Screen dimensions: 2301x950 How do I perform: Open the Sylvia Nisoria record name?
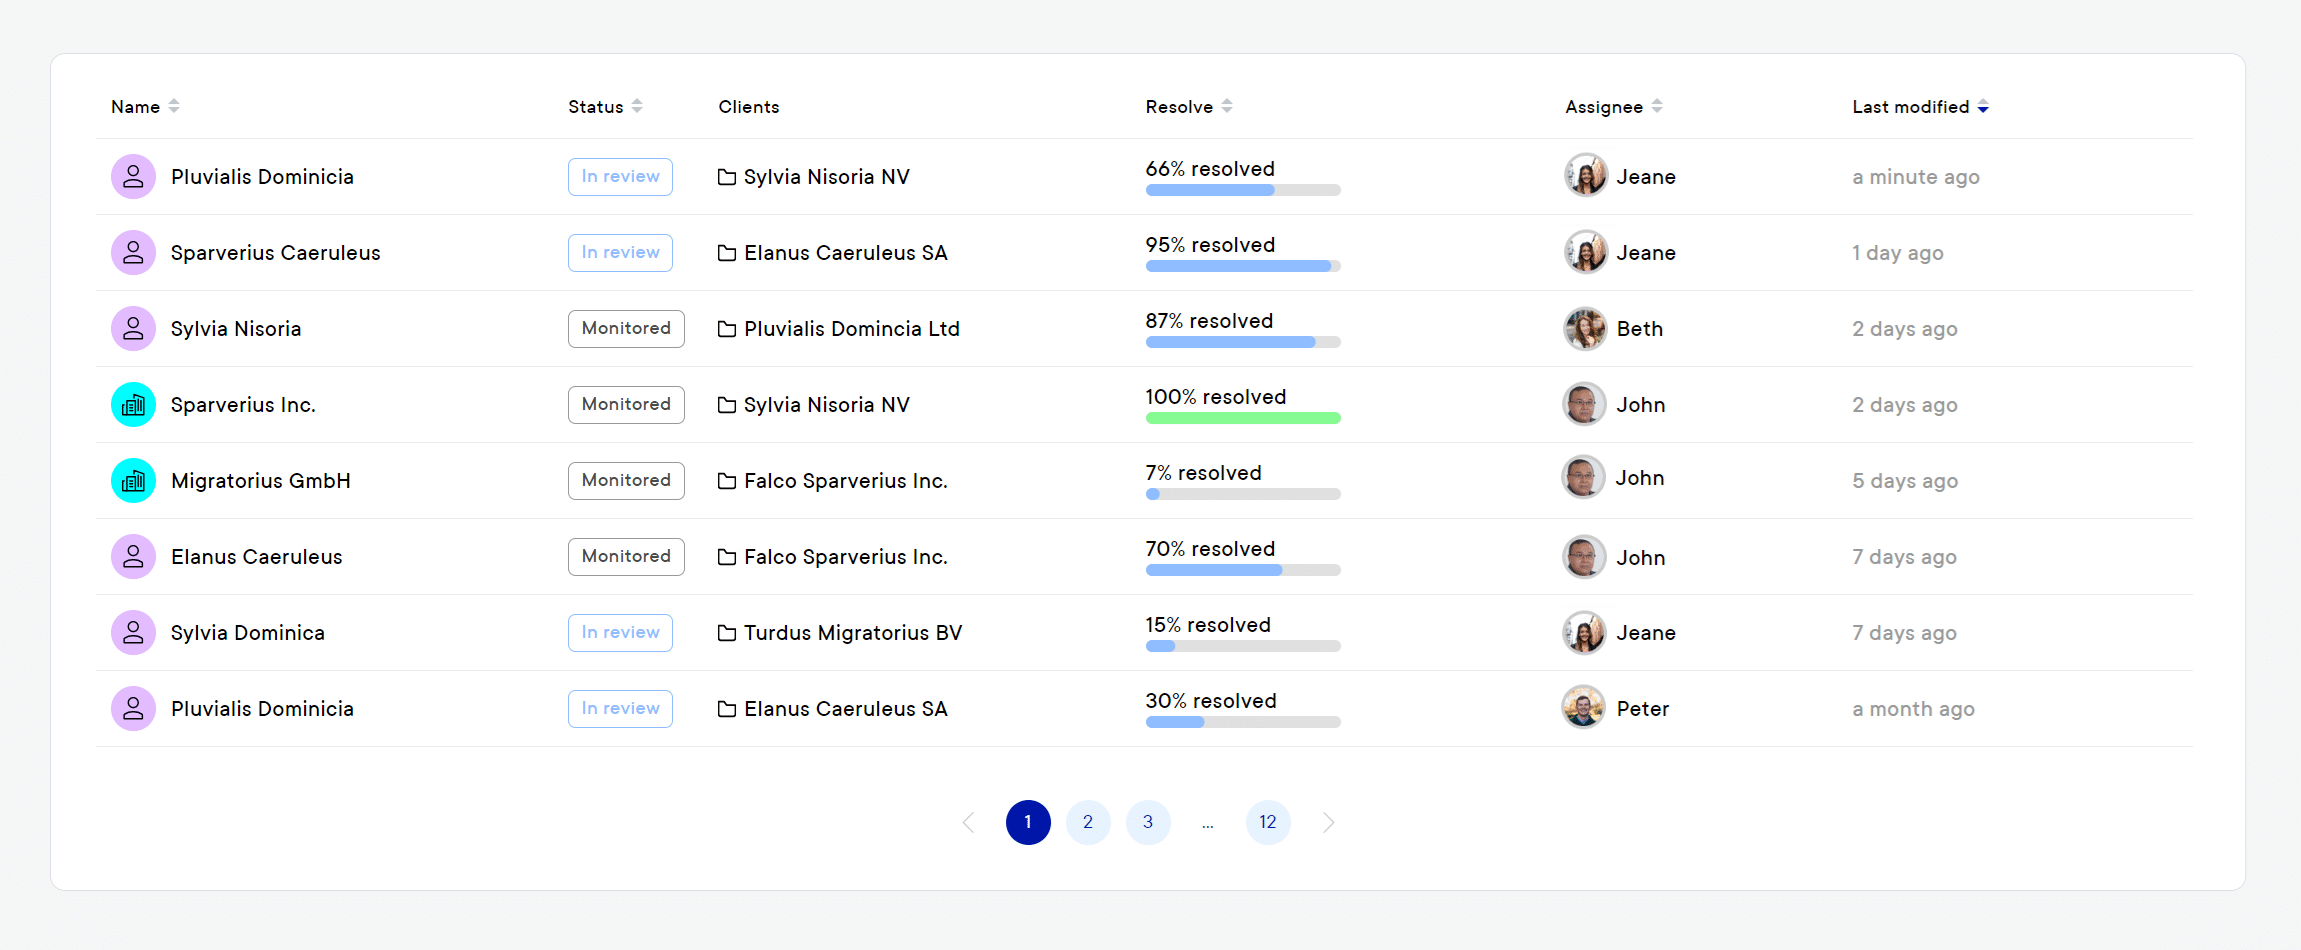coord(236,329)
